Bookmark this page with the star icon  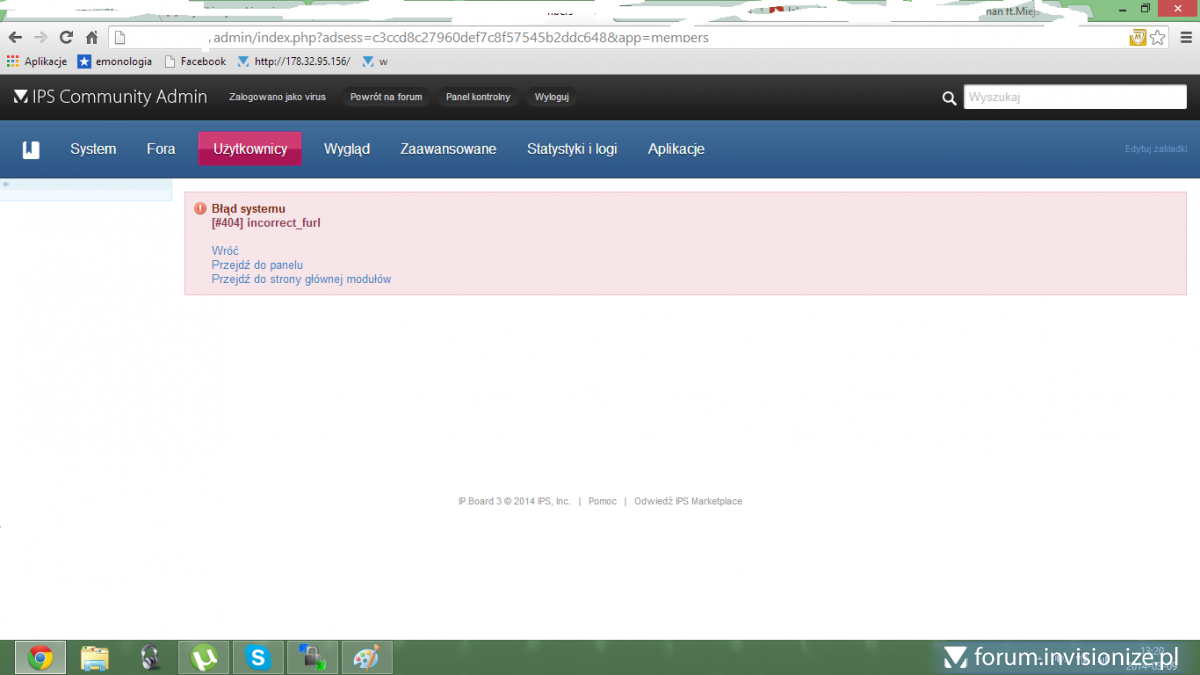coord(1157,38)
